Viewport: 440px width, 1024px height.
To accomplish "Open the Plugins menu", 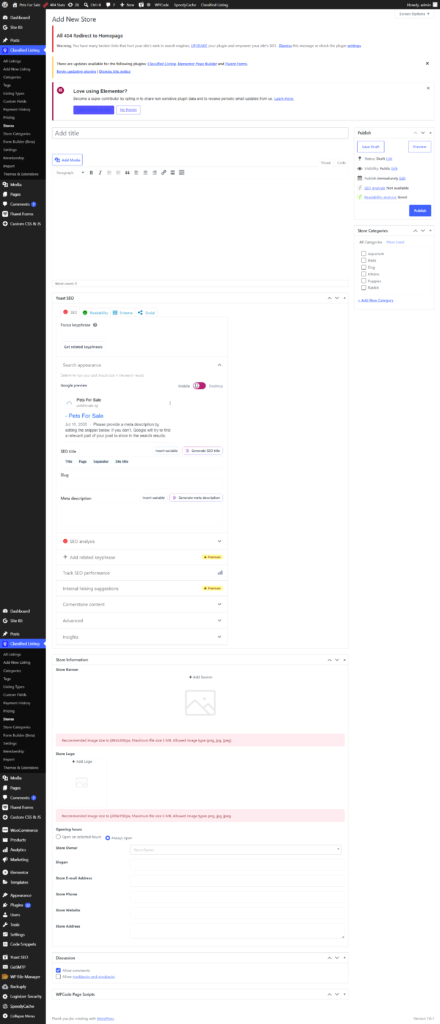I will click(23, 905).
